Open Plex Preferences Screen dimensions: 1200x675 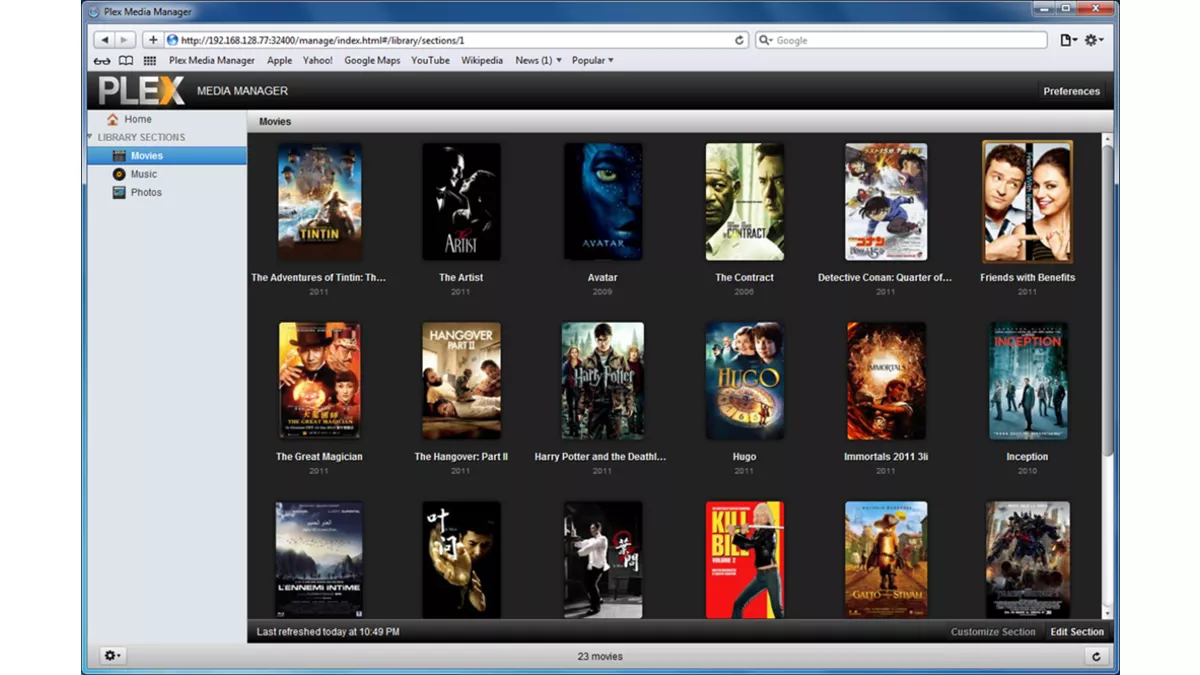pyautogui.click(x=1071, y=91)
